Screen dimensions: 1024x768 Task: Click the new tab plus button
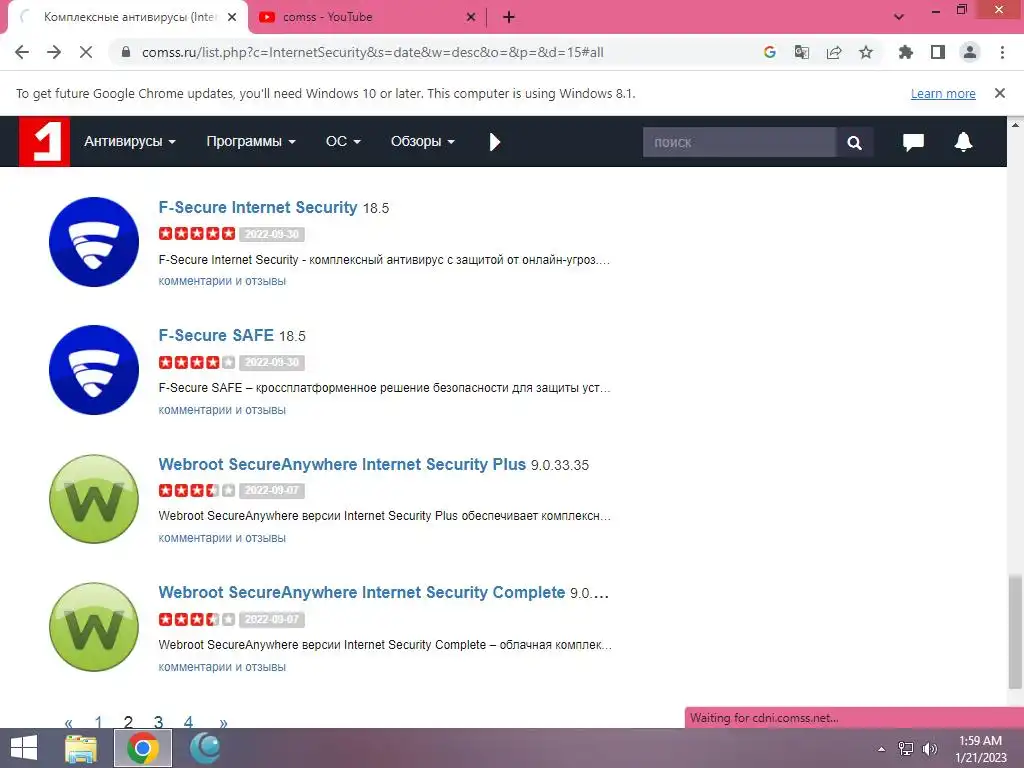click(509, 18)
